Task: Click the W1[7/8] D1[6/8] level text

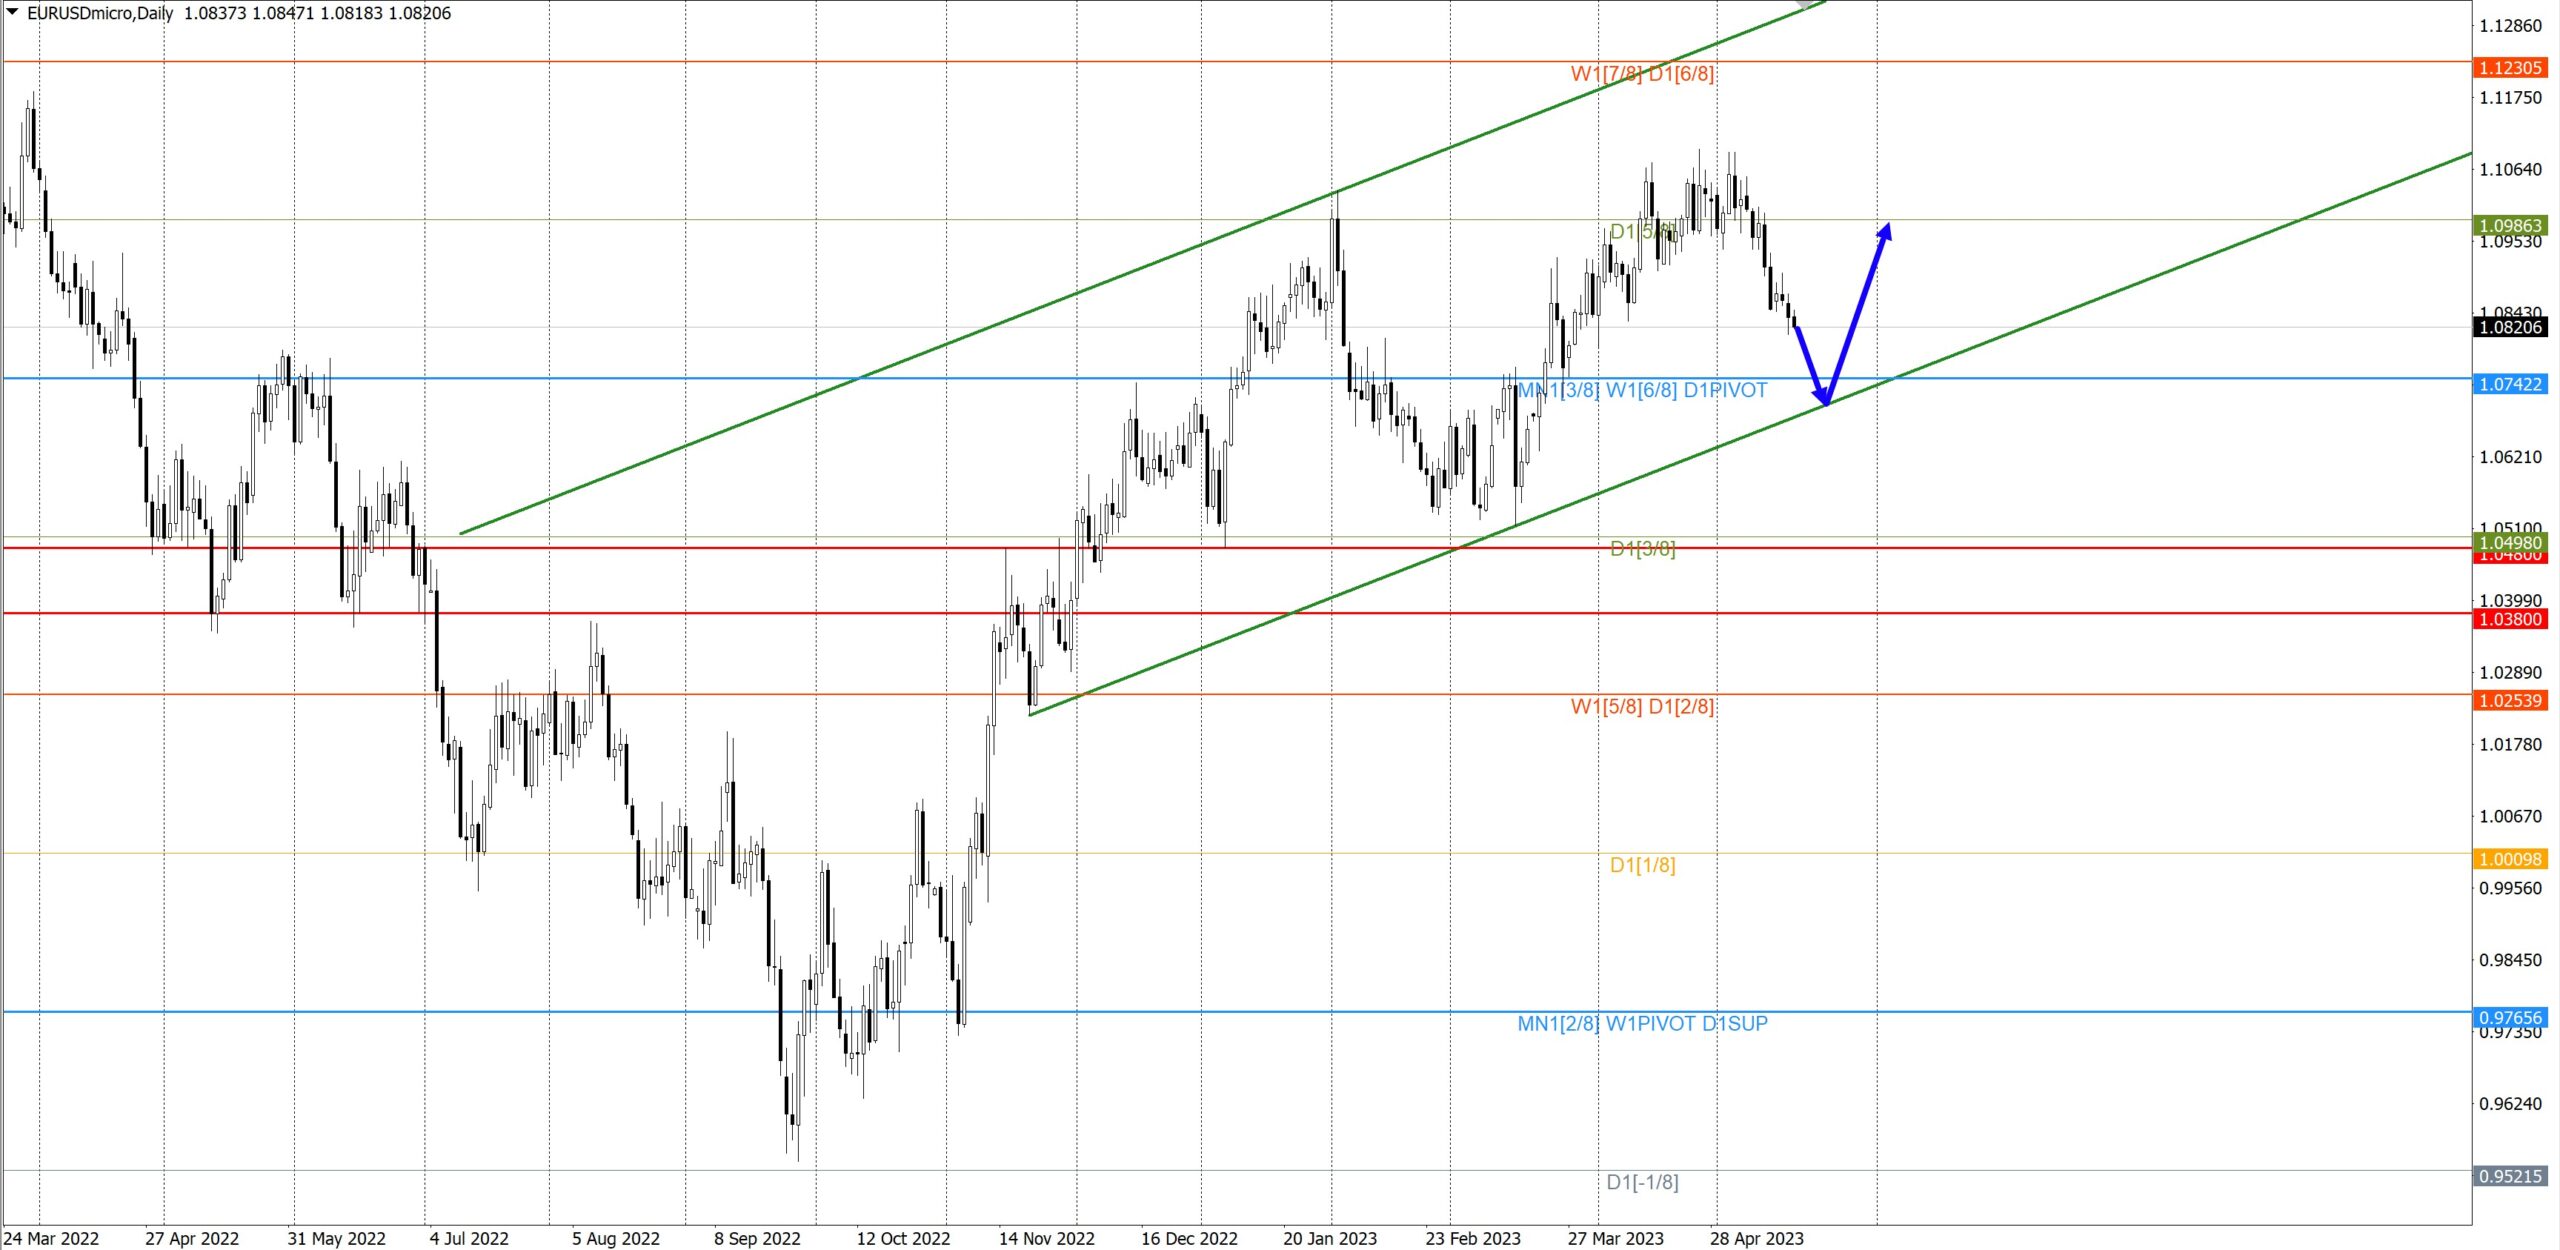Action: coord(1642,74)
